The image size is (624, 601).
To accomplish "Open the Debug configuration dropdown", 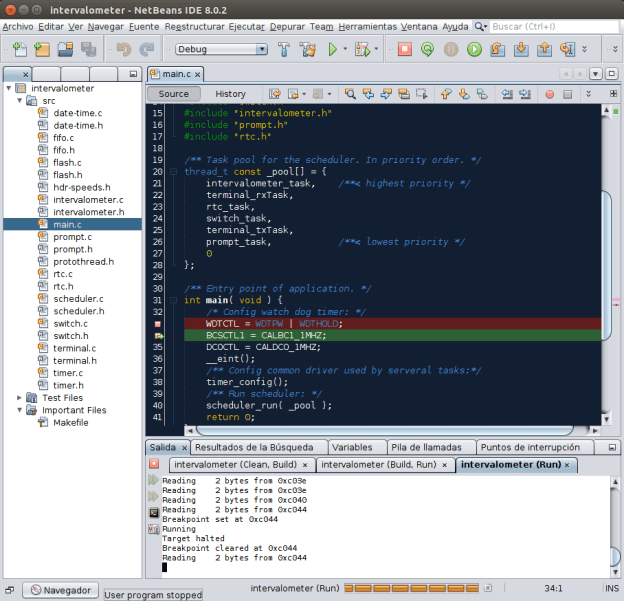I will [x=221, y=48].
